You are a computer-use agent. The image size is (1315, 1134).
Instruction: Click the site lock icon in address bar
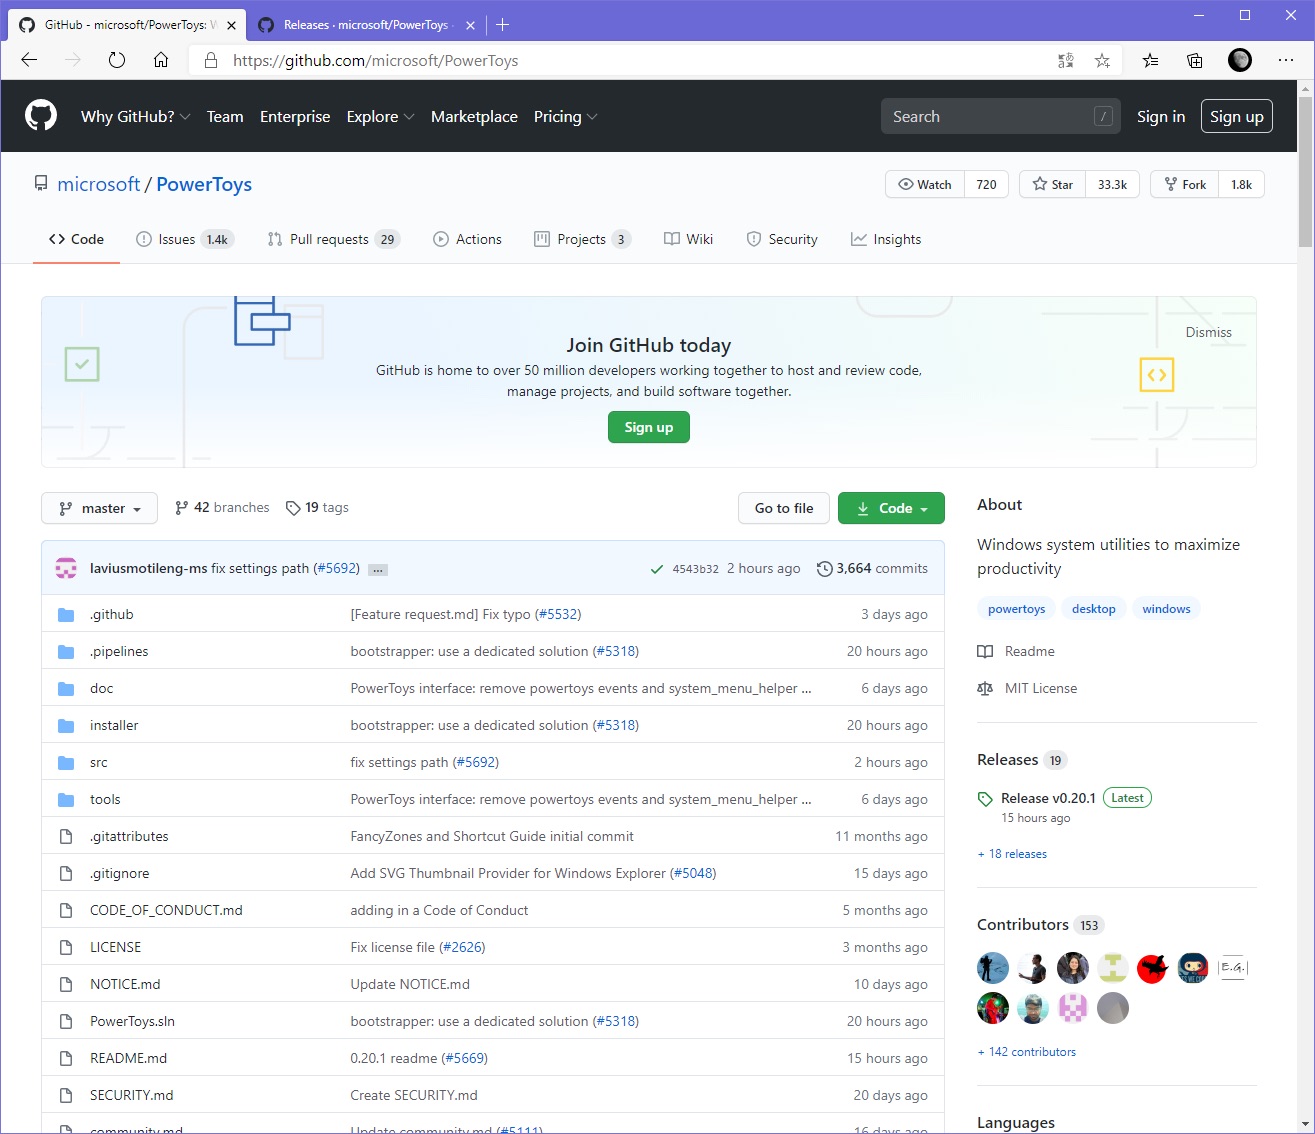[211, 60]
